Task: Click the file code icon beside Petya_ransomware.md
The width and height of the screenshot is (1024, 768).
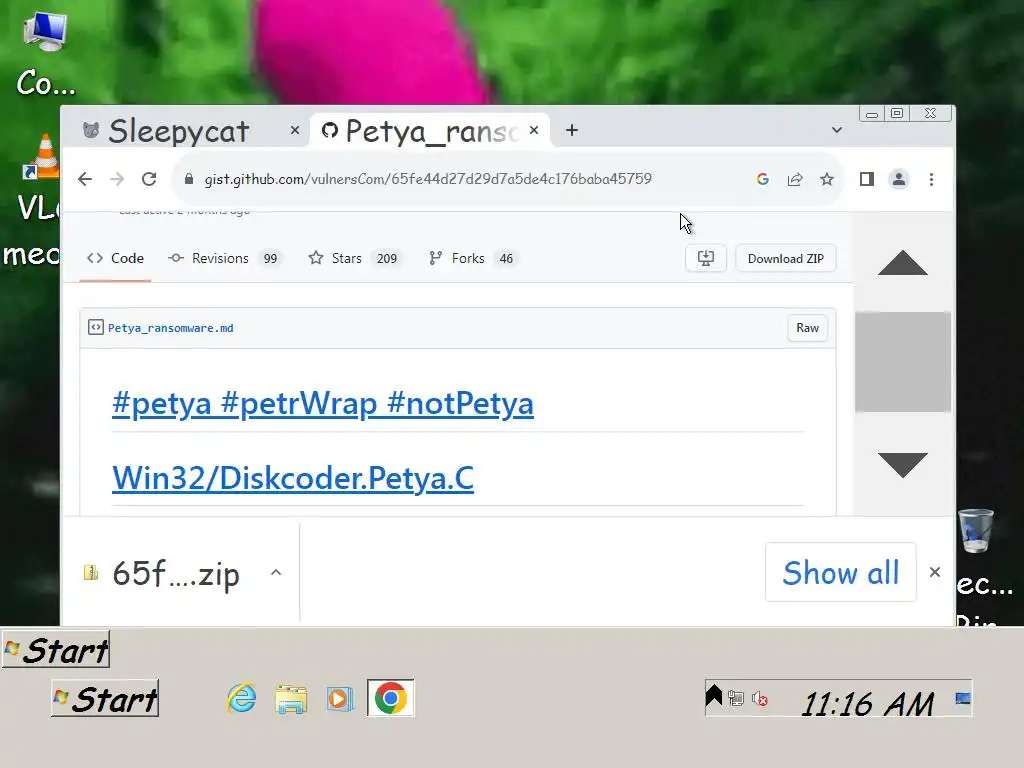Action: tap(95, 327)
